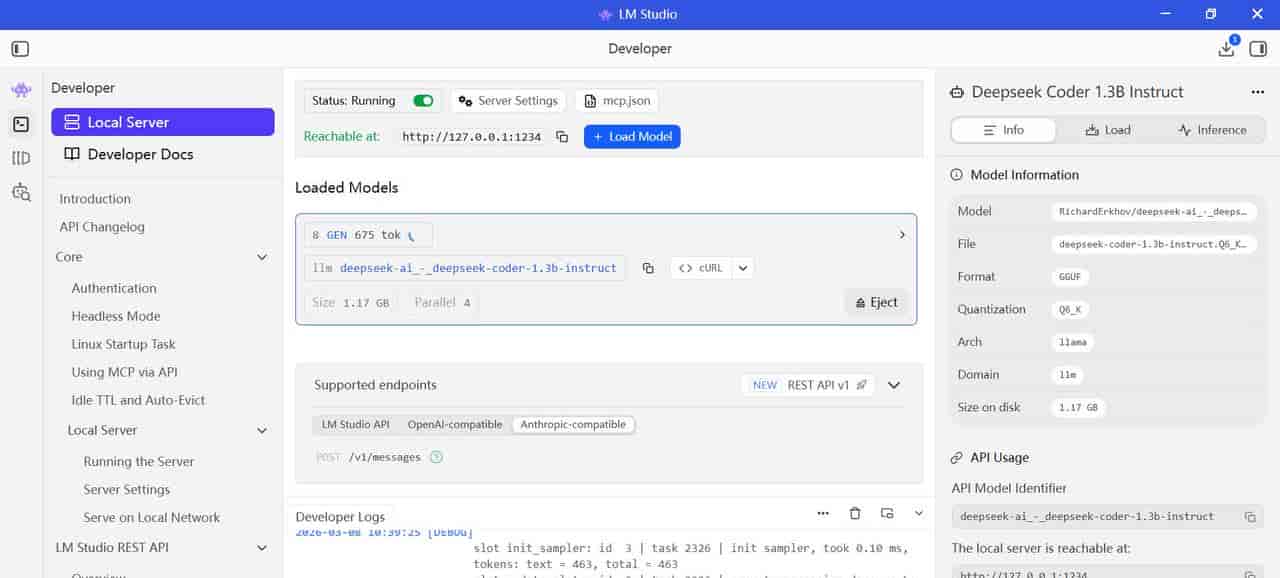Select the OpenAI-compatible endpoint tab
This screenshot has width=1280, height=578.
(455, 425)
